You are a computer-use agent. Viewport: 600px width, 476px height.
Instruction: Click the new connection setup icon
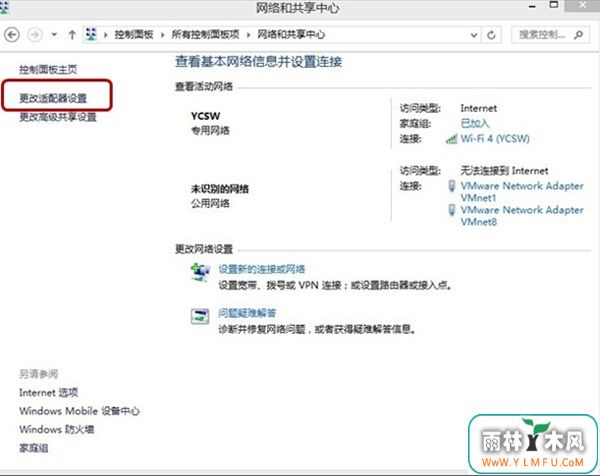[200, 273]
